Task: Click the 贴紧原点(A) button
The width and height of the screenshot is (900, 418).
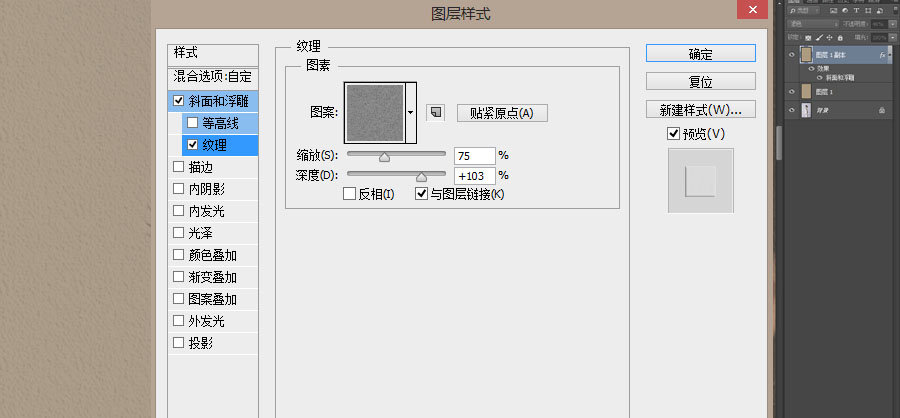Action: pyautogui.click(x=502, y=113)
